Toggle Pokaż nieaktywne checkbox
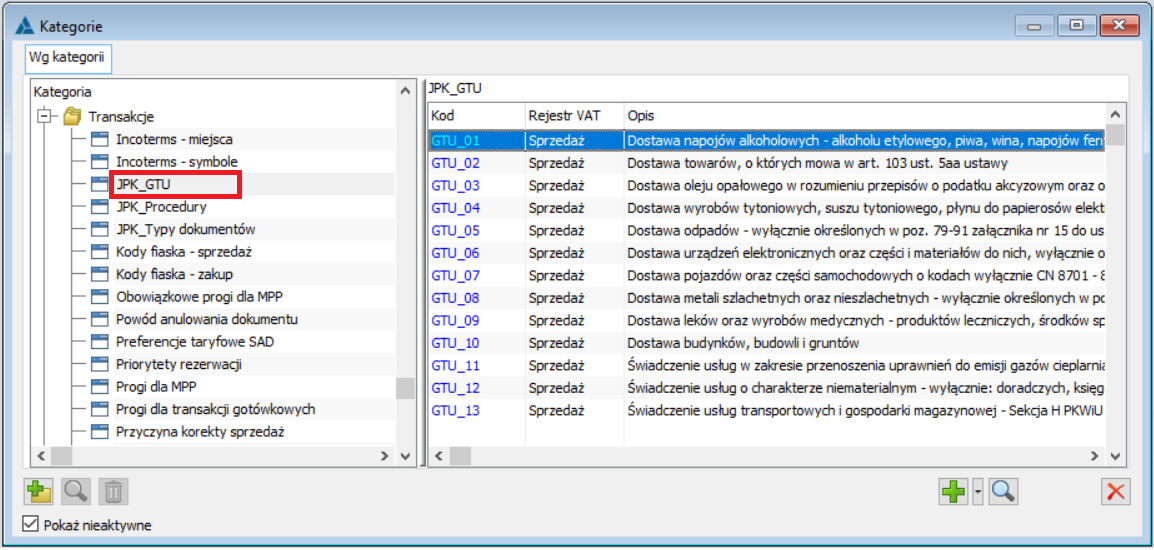1154x550 pixels. 30,525
